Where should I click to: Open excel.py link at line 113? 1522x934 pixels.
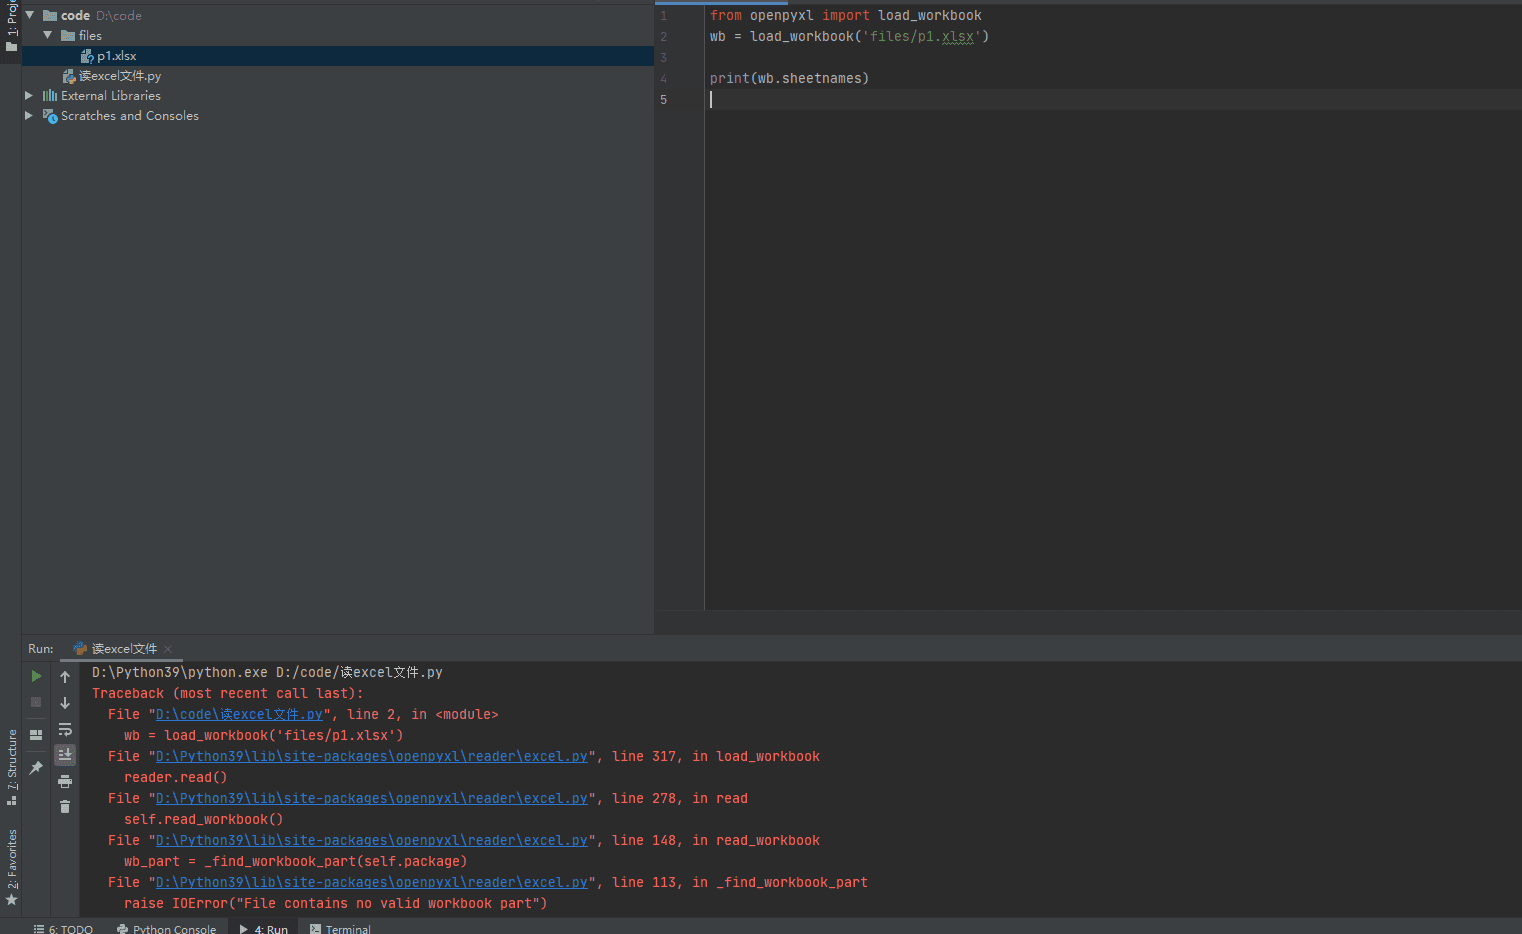click(372, 882)
